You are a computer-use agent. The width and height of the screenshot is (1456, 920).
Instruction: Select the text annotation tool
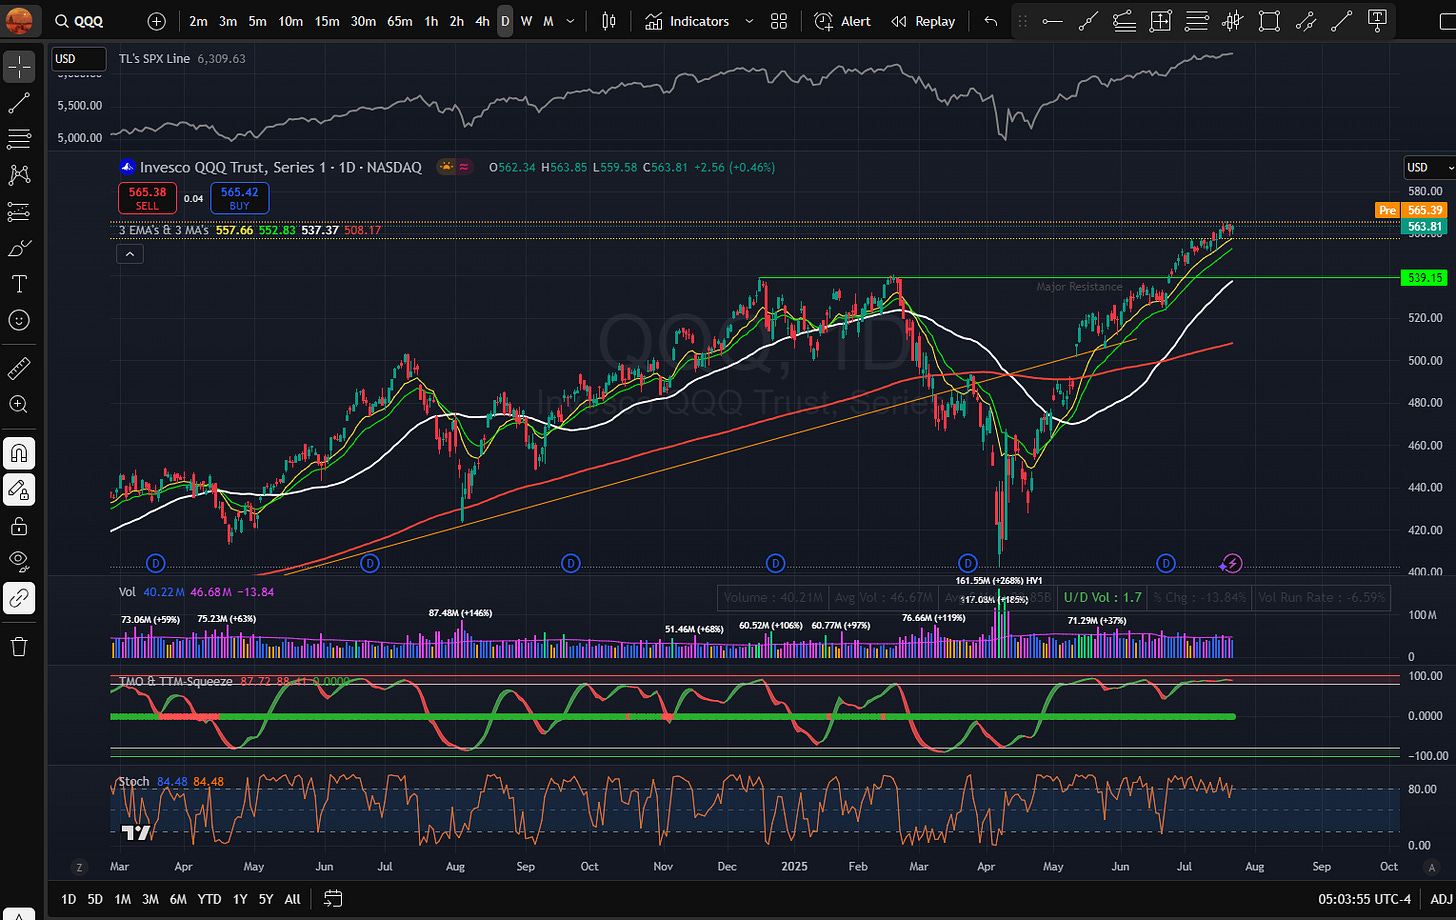point(19,284)
